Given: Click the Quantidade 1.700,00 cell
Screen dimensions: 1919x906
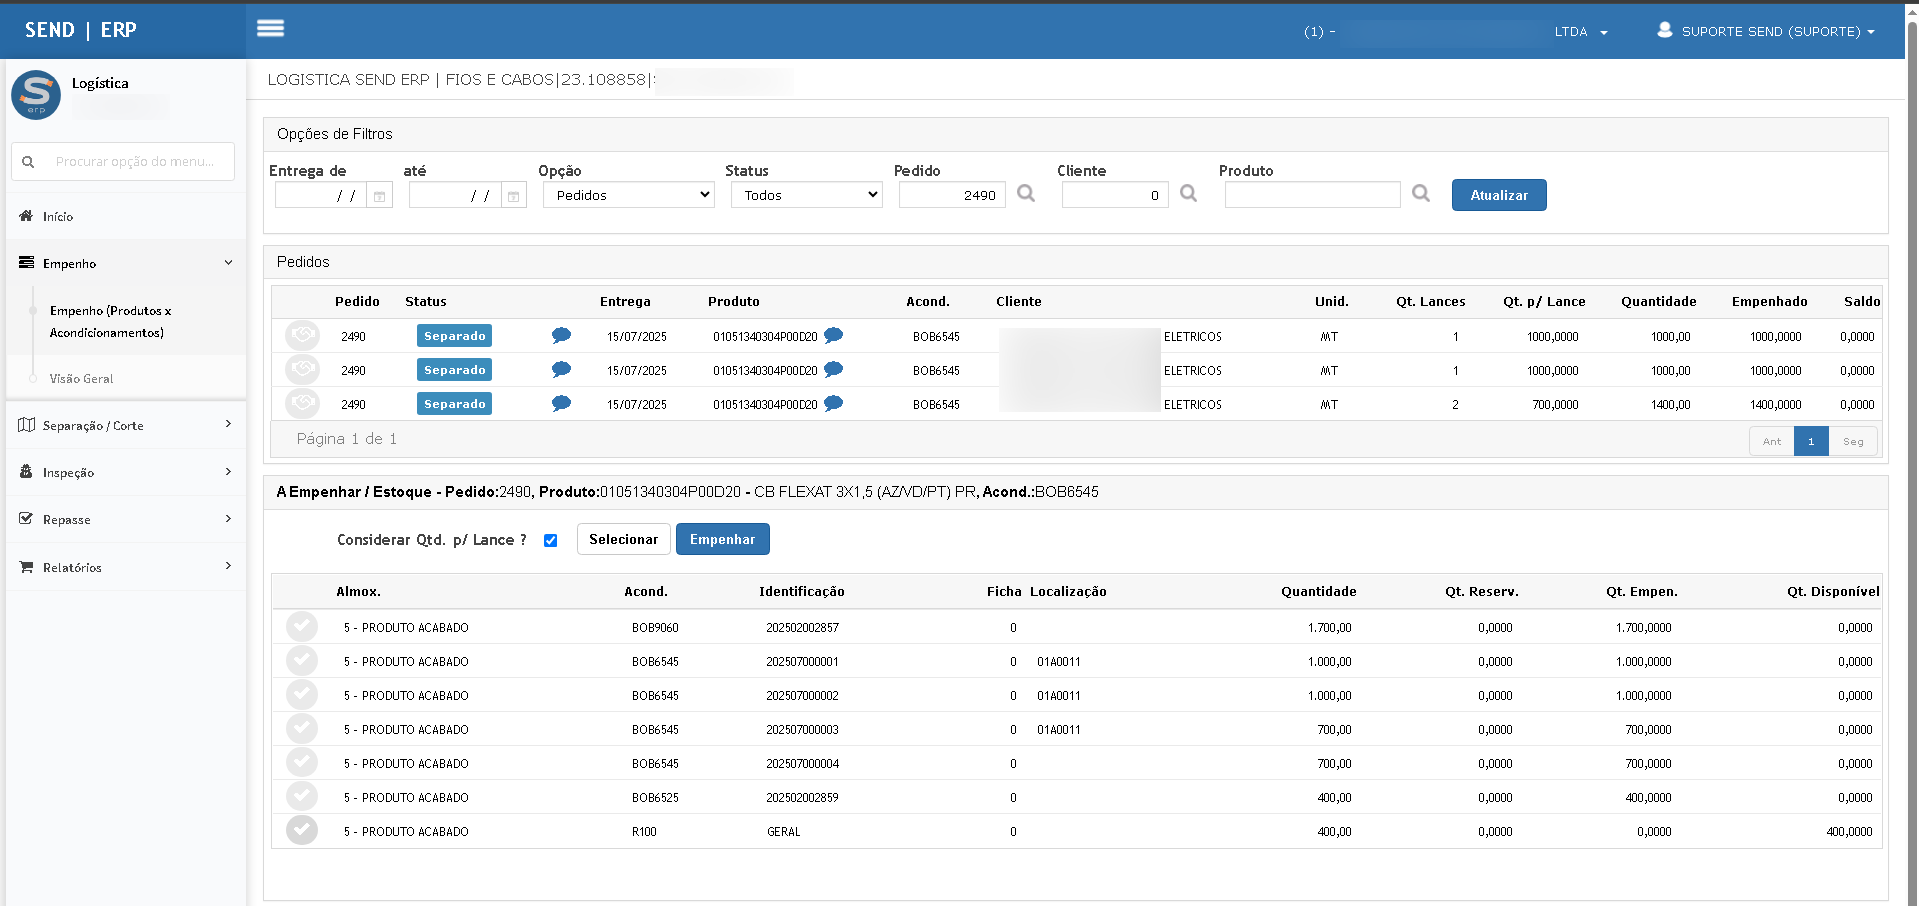Looking at the screenshot, I should [x=1329, y=628].
